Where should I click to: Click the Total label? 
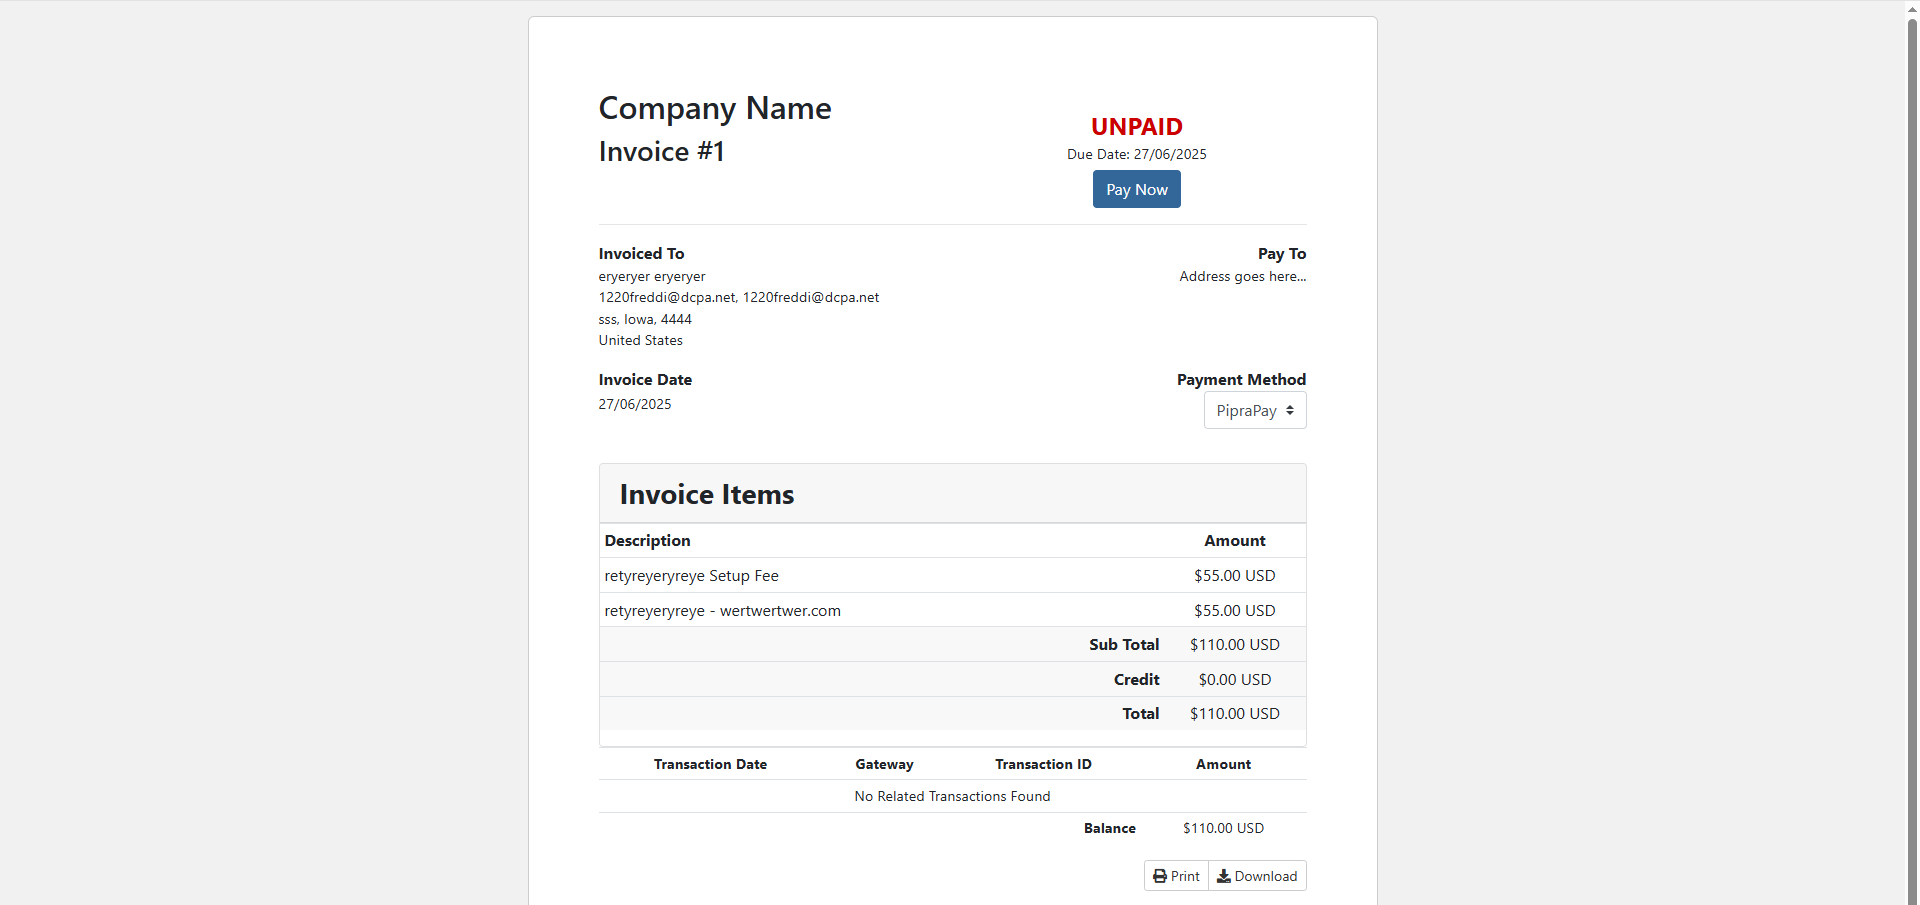[x=1140, y=714]
